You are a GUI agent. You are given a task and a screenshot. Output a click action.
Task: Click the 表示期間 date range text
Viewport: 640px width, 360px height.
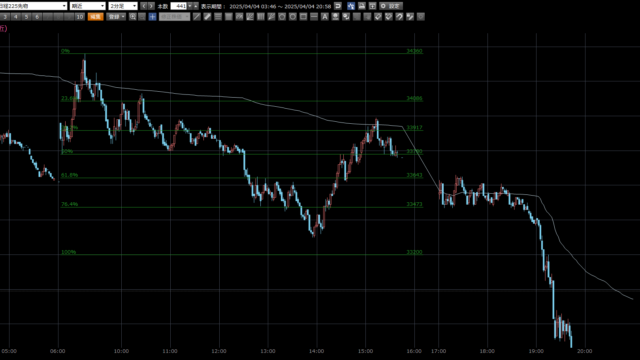point(266,6)
